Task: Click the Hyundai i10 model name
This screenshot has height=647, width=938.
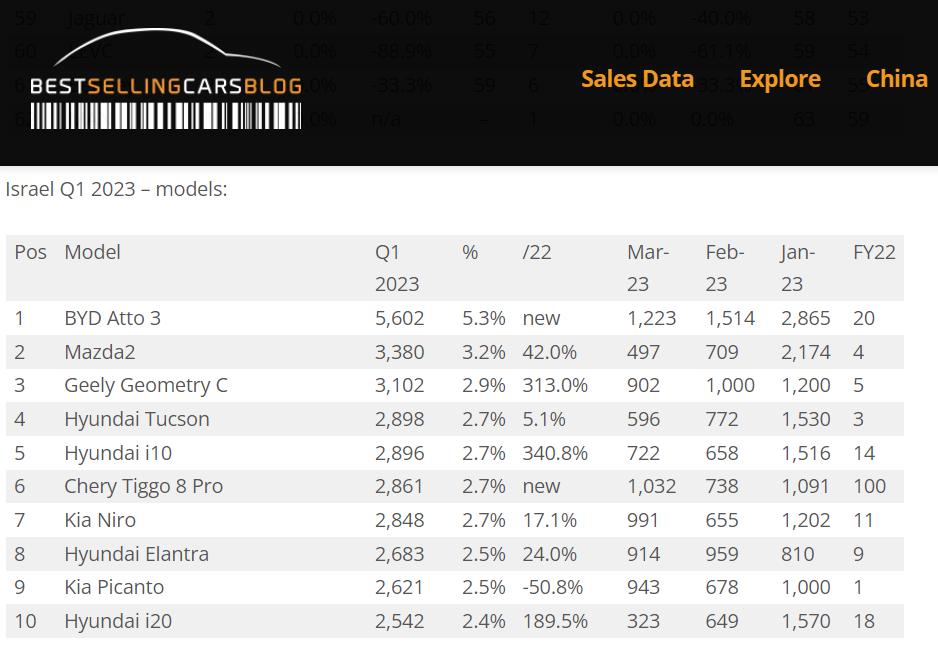Action: pos(118,453)
